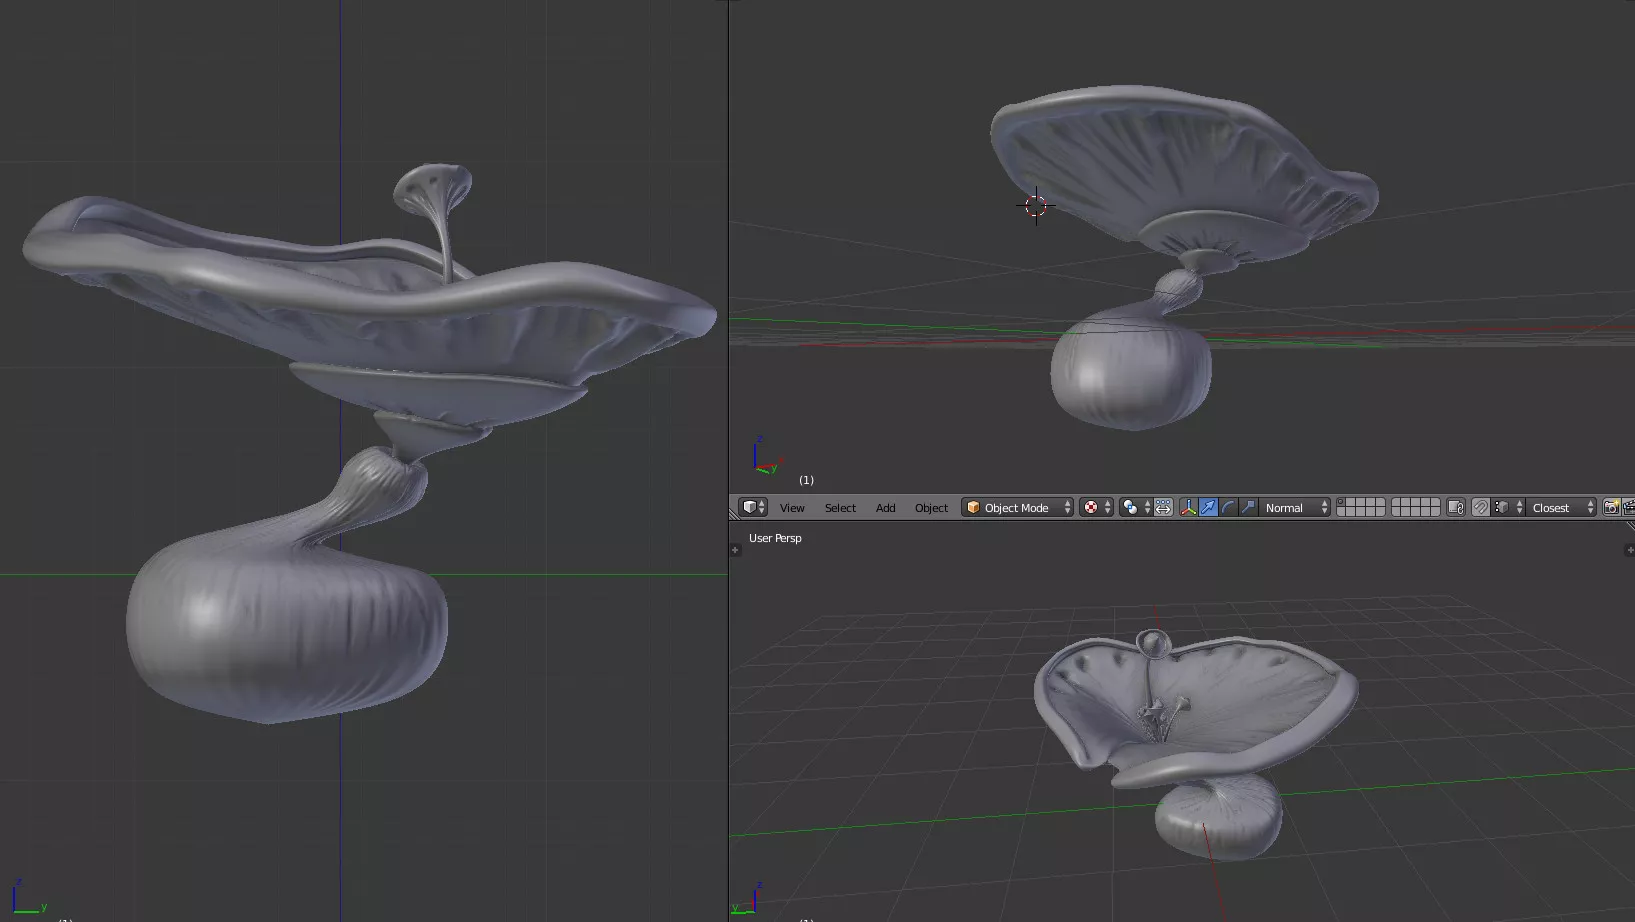Select the scale manipulator icon
The image size is (1635, 922).
tap(1248, 508)
